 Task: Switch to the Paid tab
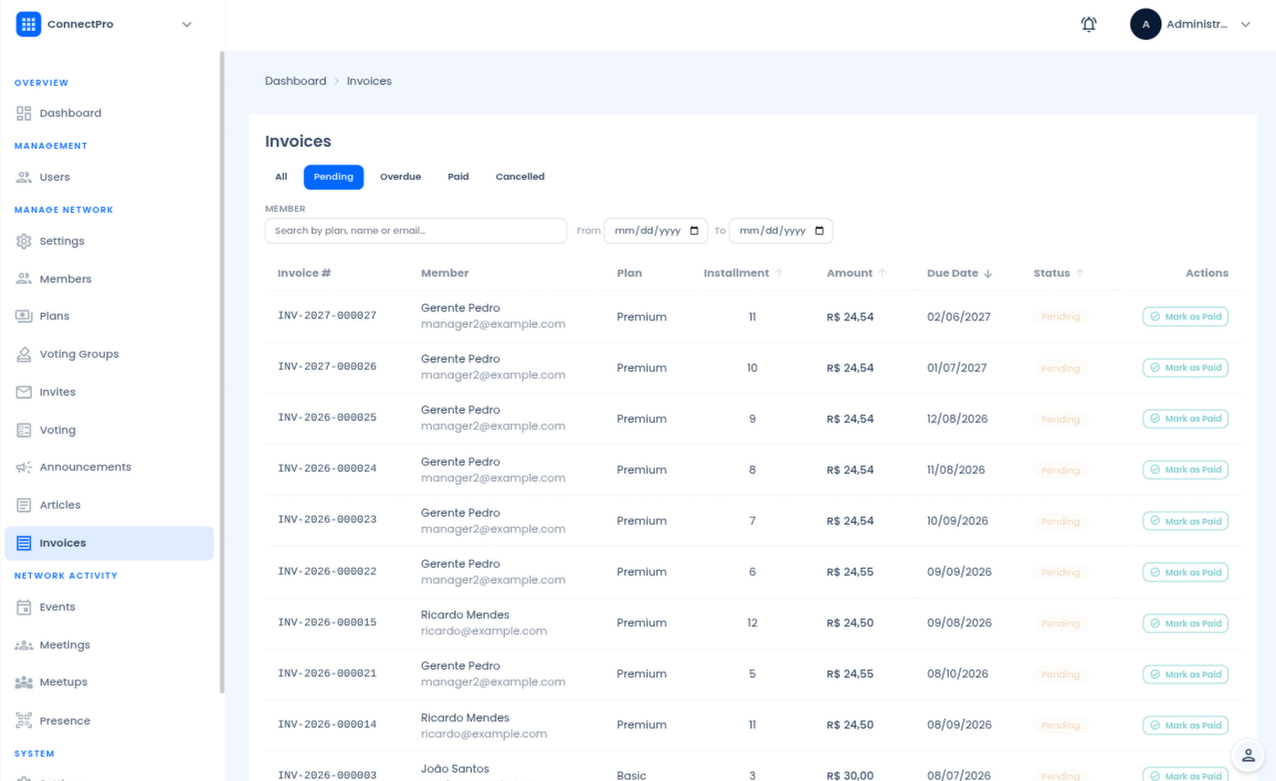(458, 177)
